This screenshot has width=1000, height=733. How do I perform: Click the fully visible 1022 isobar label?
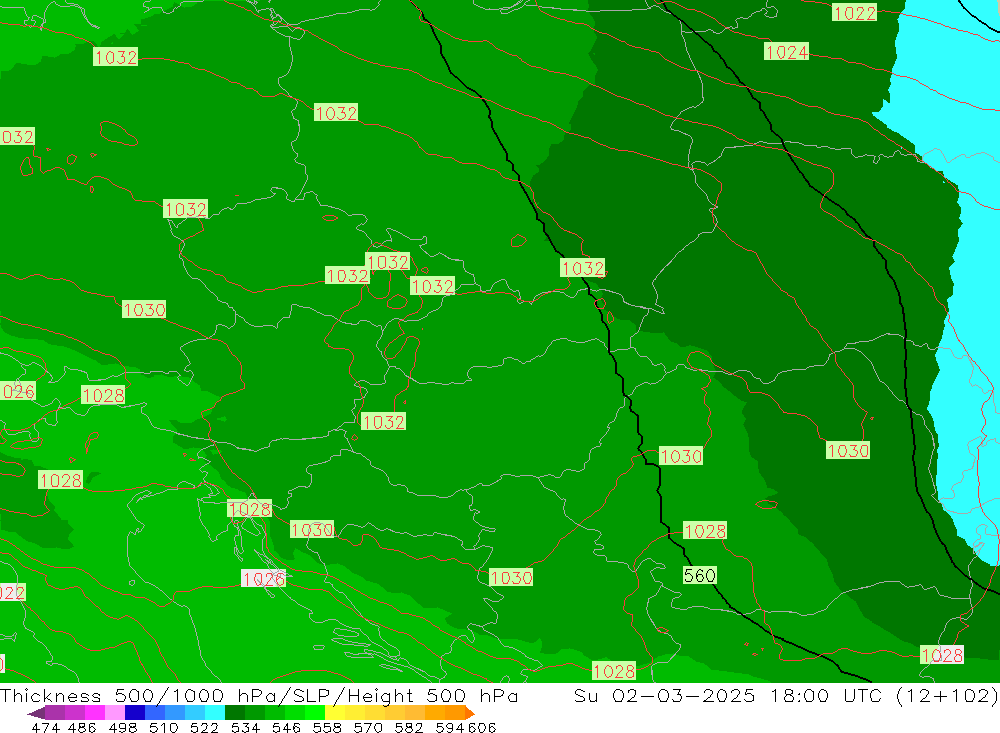click(x=855, y=12)
